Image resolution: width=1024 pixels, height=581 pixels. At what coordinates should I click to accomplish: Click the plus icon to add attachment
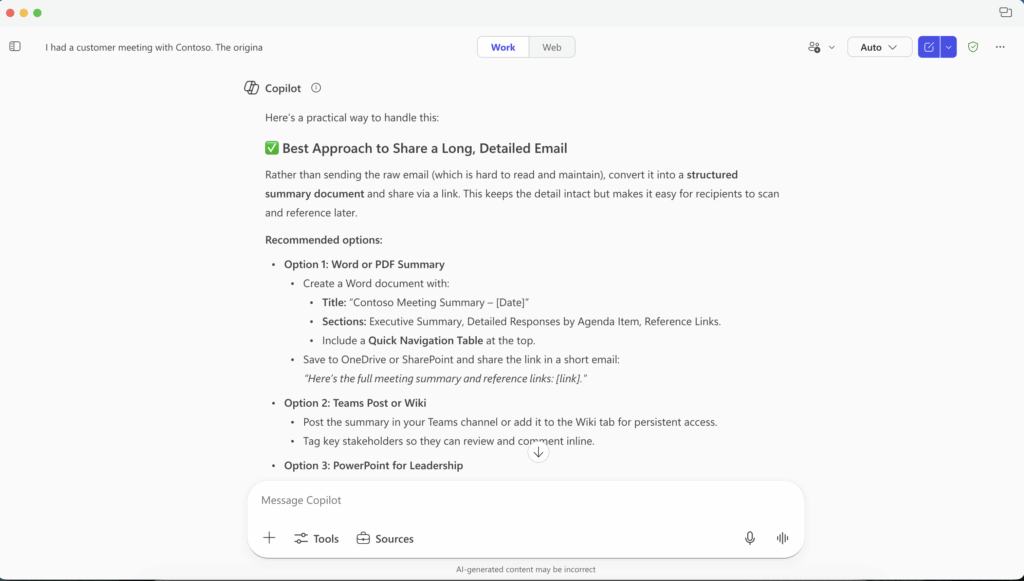pos(269,538)
